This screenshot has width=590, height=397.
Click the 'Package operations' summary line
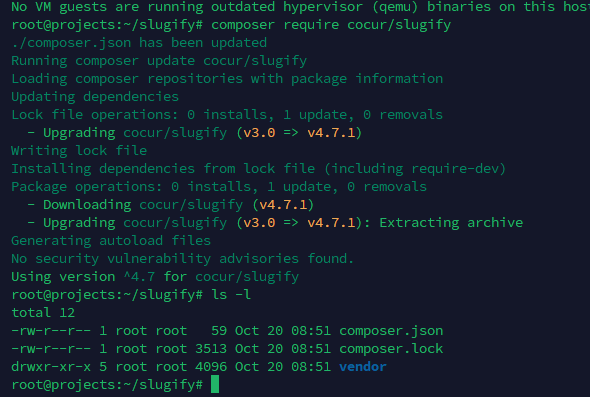(219, 187)
